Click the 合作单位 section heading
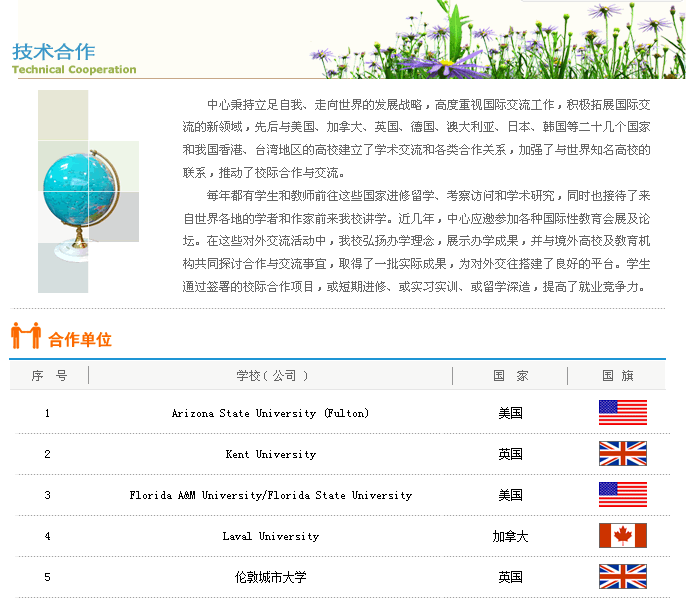 click(x=80, y=340)
